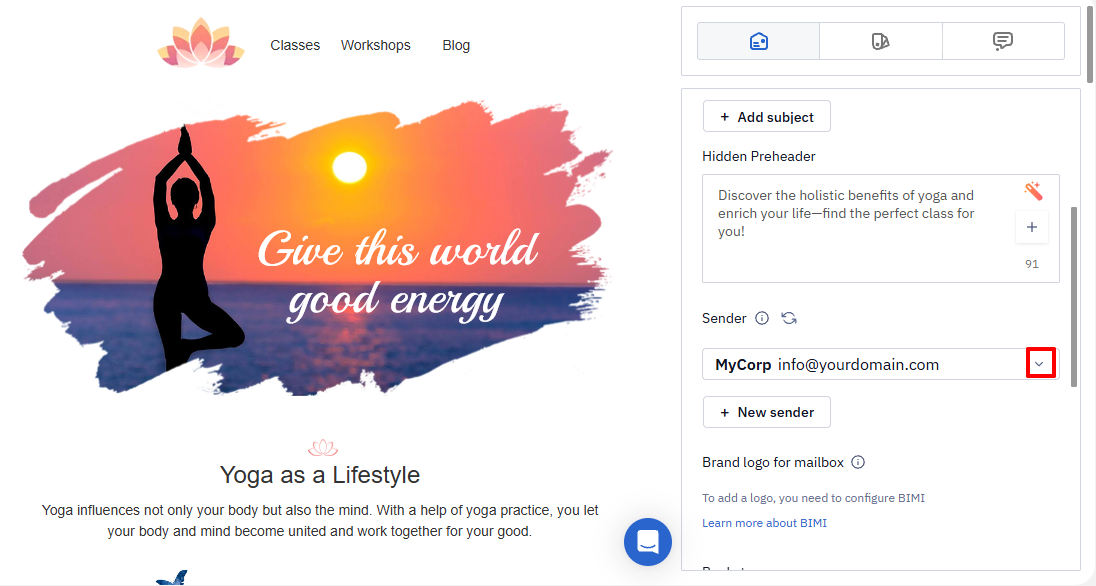The height and width of the screenshot is (586, 1096).
Task: Expand the MyCorp sender dropdown arrow
Action: click(1039, 364)
